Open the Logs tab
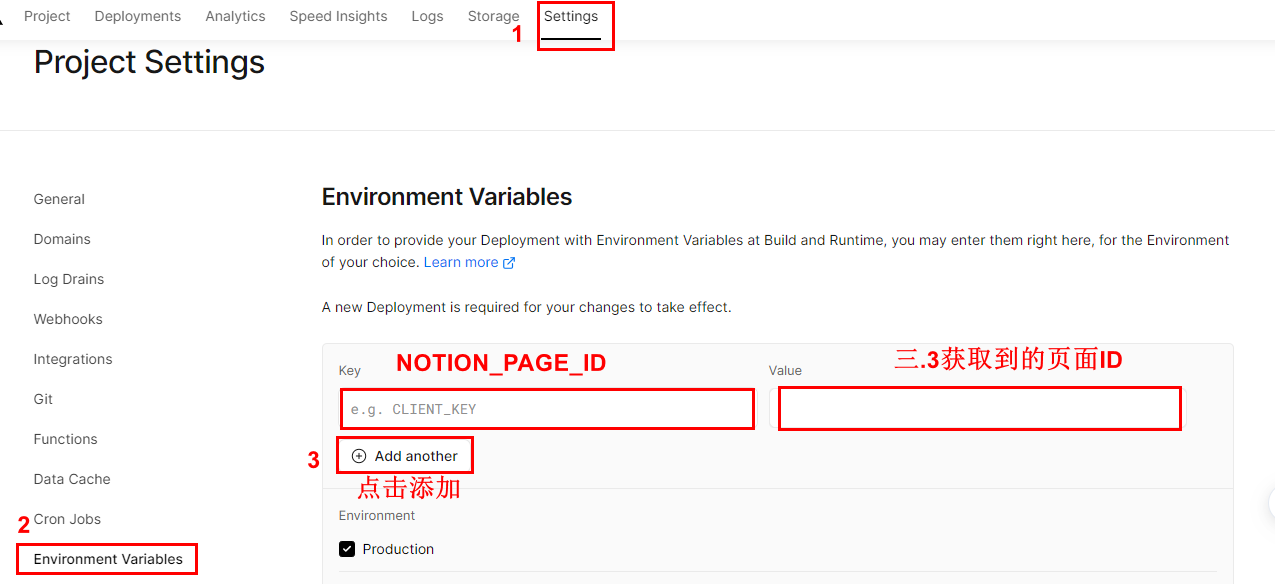This screenshot has height=584, width=1275. click(x=427, y=16)
